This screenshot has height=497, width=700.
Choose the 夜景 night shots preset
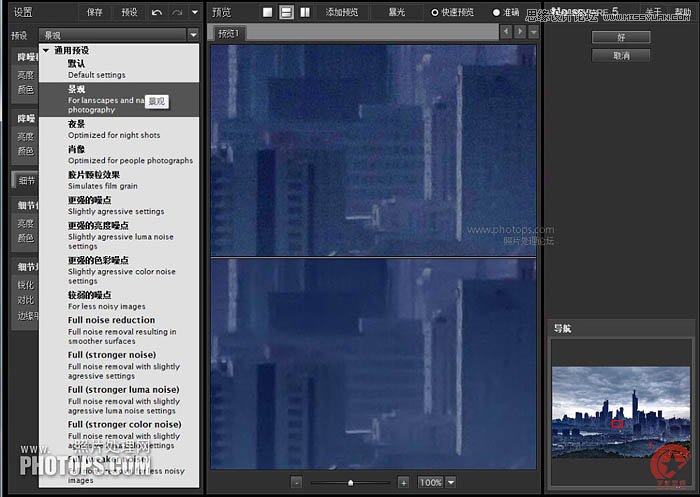tap(119, 129)
